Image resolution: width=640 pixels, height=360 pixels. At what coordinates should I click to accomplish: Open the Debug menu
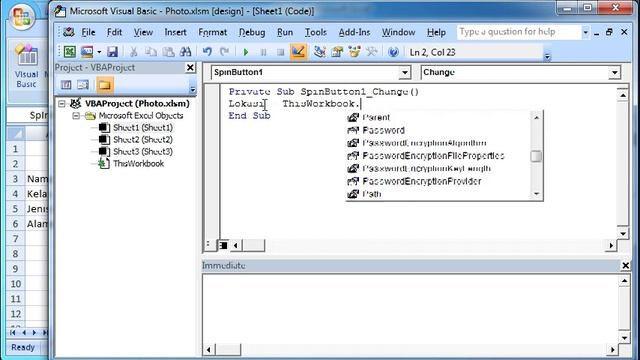[252, 32]
